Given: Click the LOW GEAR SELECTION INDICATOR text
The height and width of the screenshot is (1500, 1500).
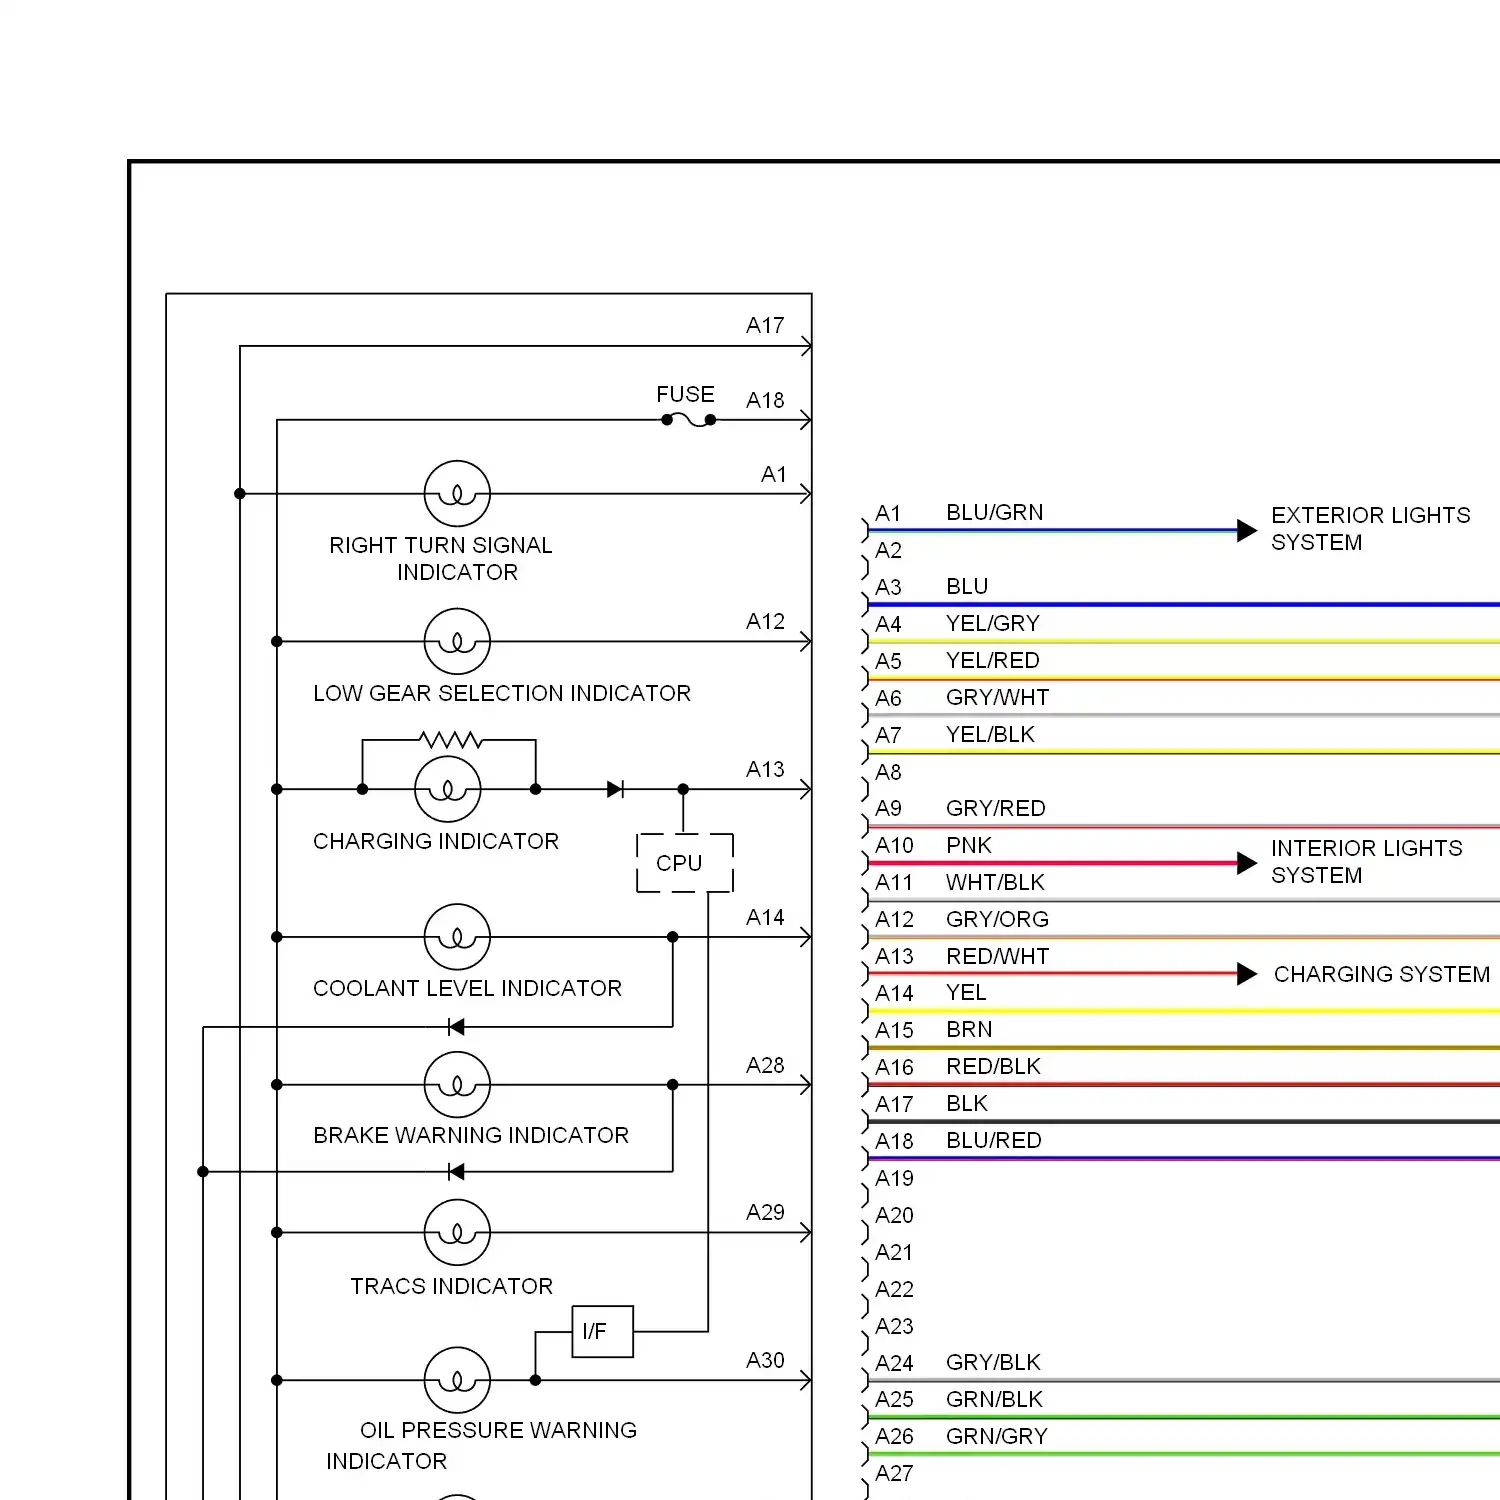Looking at the screenshot, I should (502, 694).
